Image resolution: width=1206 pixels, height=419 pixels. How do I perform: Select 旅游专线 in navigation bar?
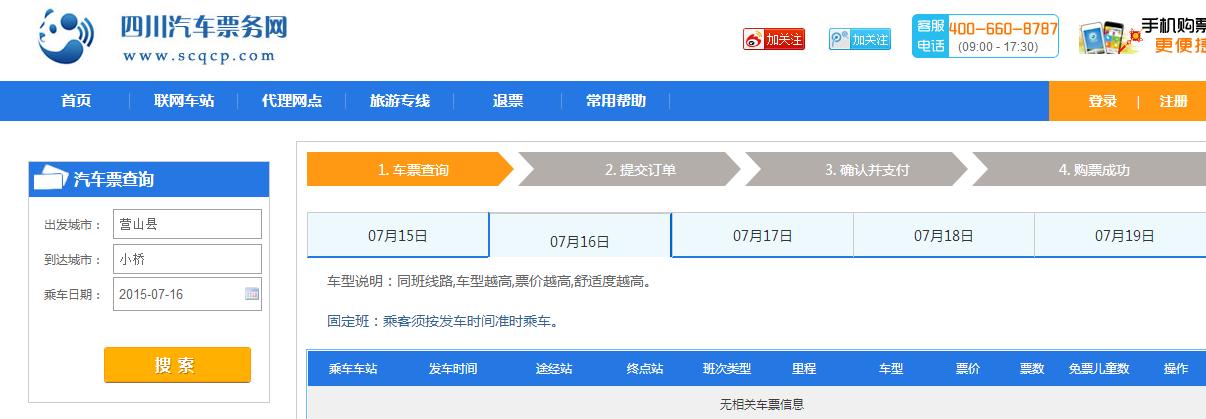(399, 101)
